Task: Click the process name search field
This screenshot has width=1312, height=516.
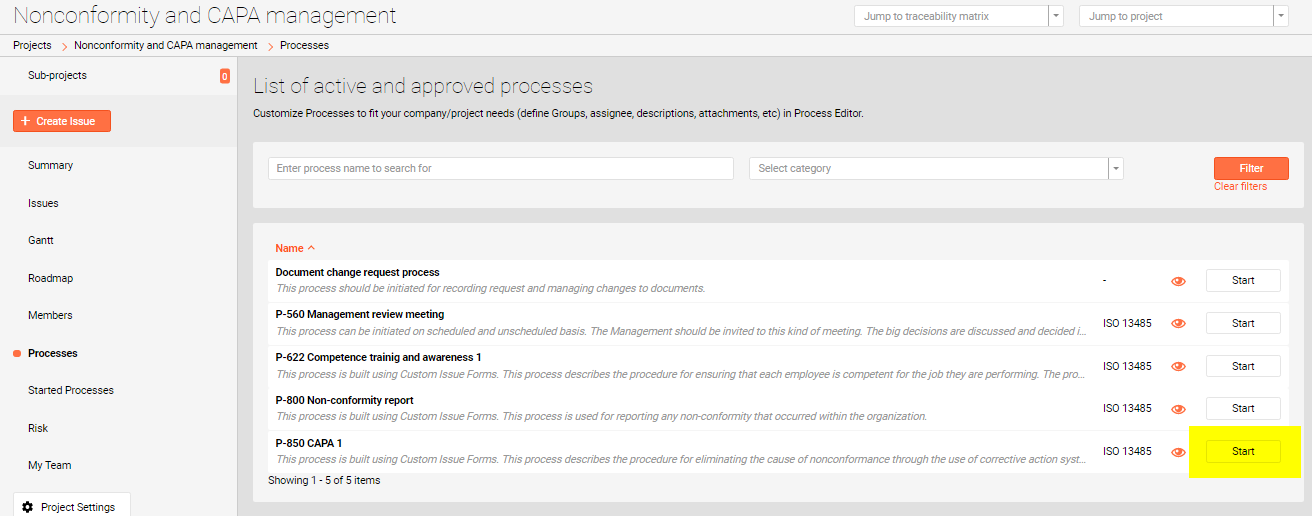Action: (x=500, y=169)
